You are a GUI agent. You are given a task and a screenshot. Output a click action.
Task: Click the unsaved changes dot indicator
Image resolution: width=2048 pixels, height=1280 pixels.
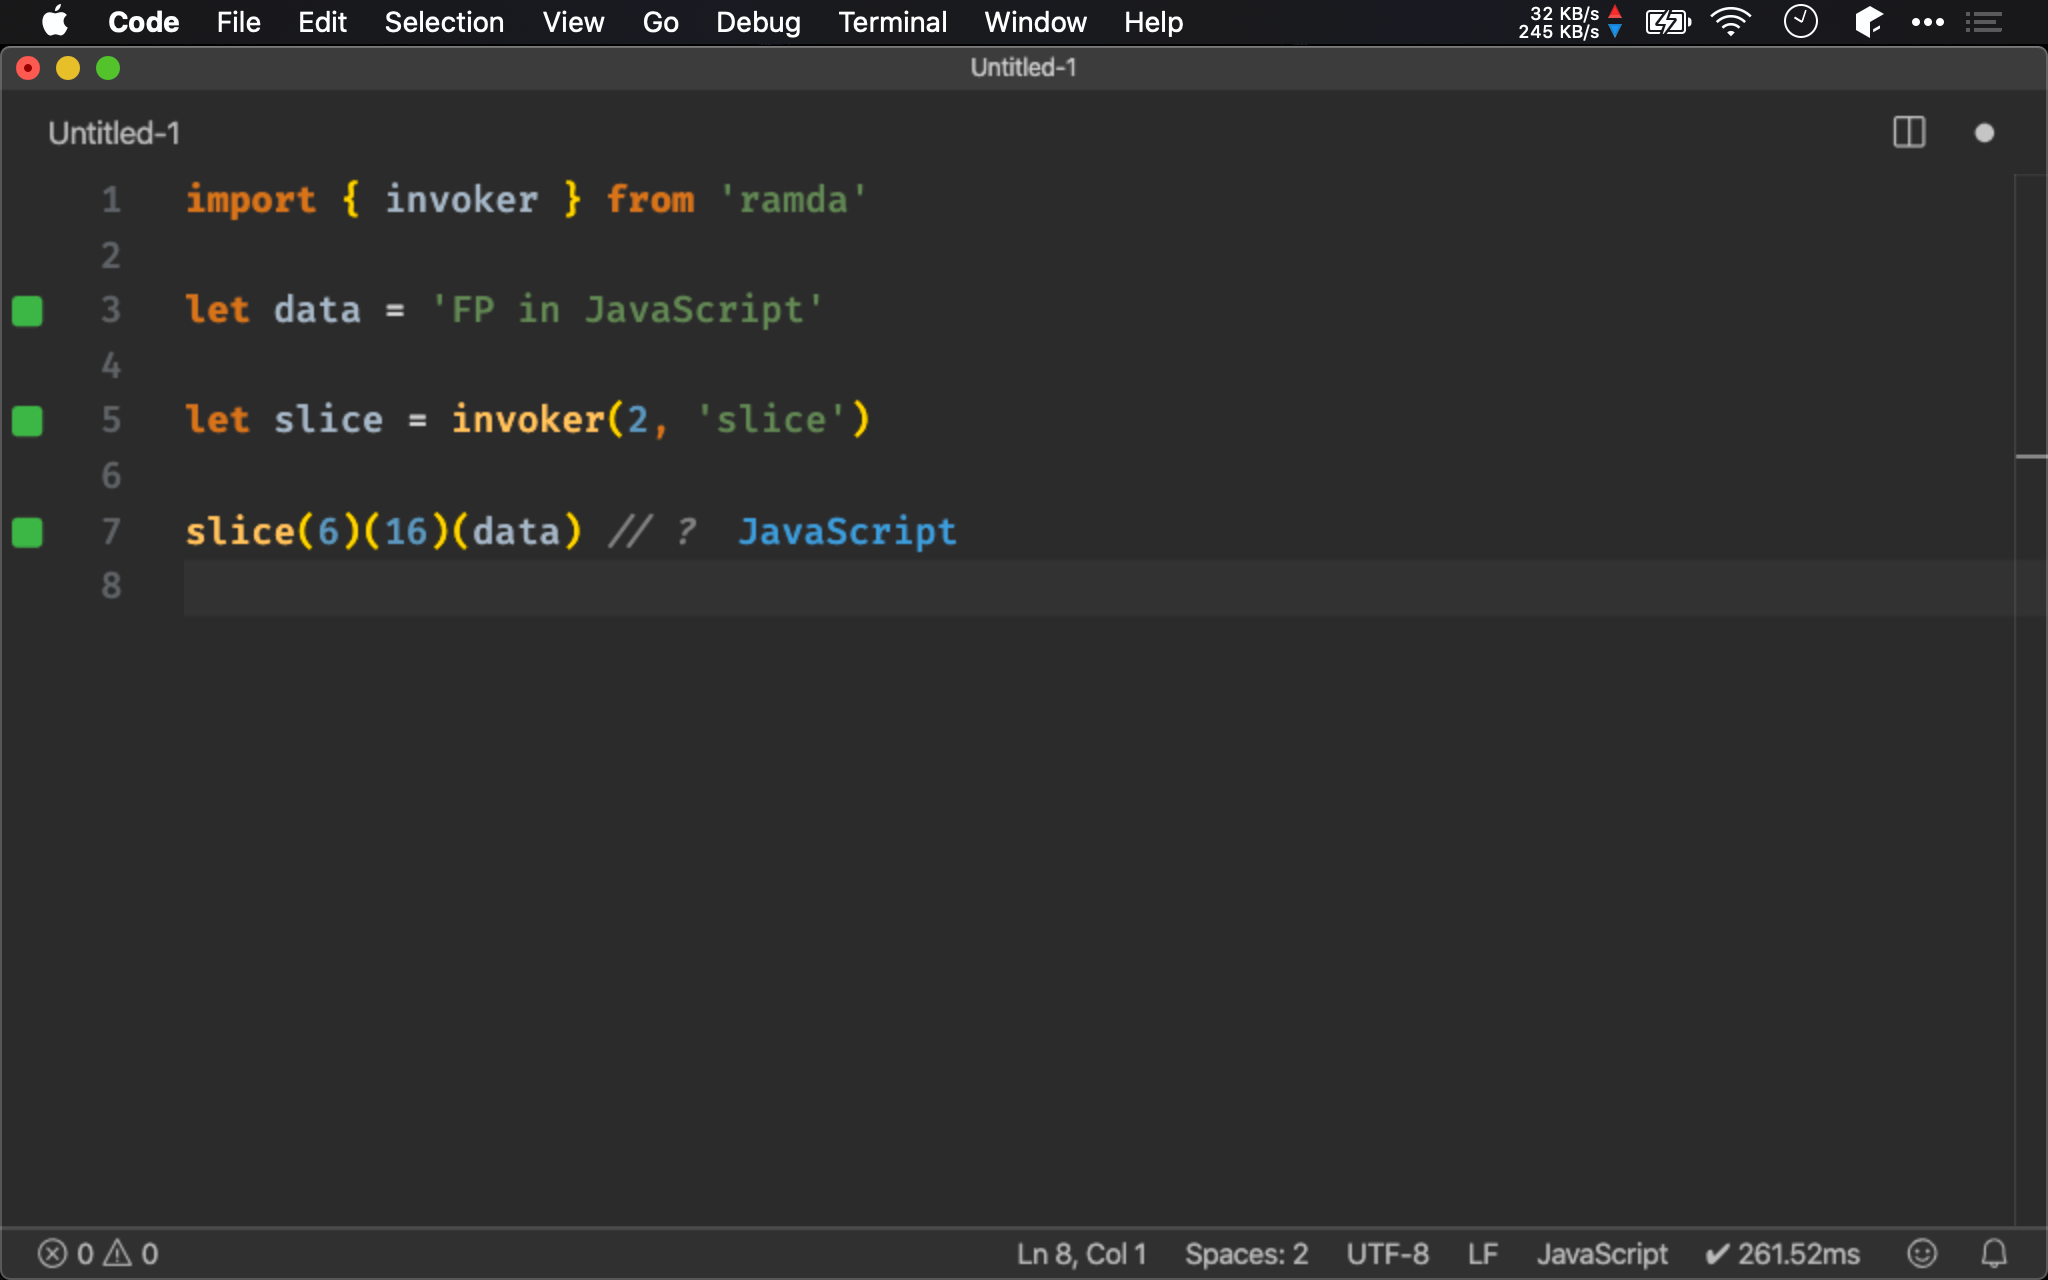pos(1985,131)
